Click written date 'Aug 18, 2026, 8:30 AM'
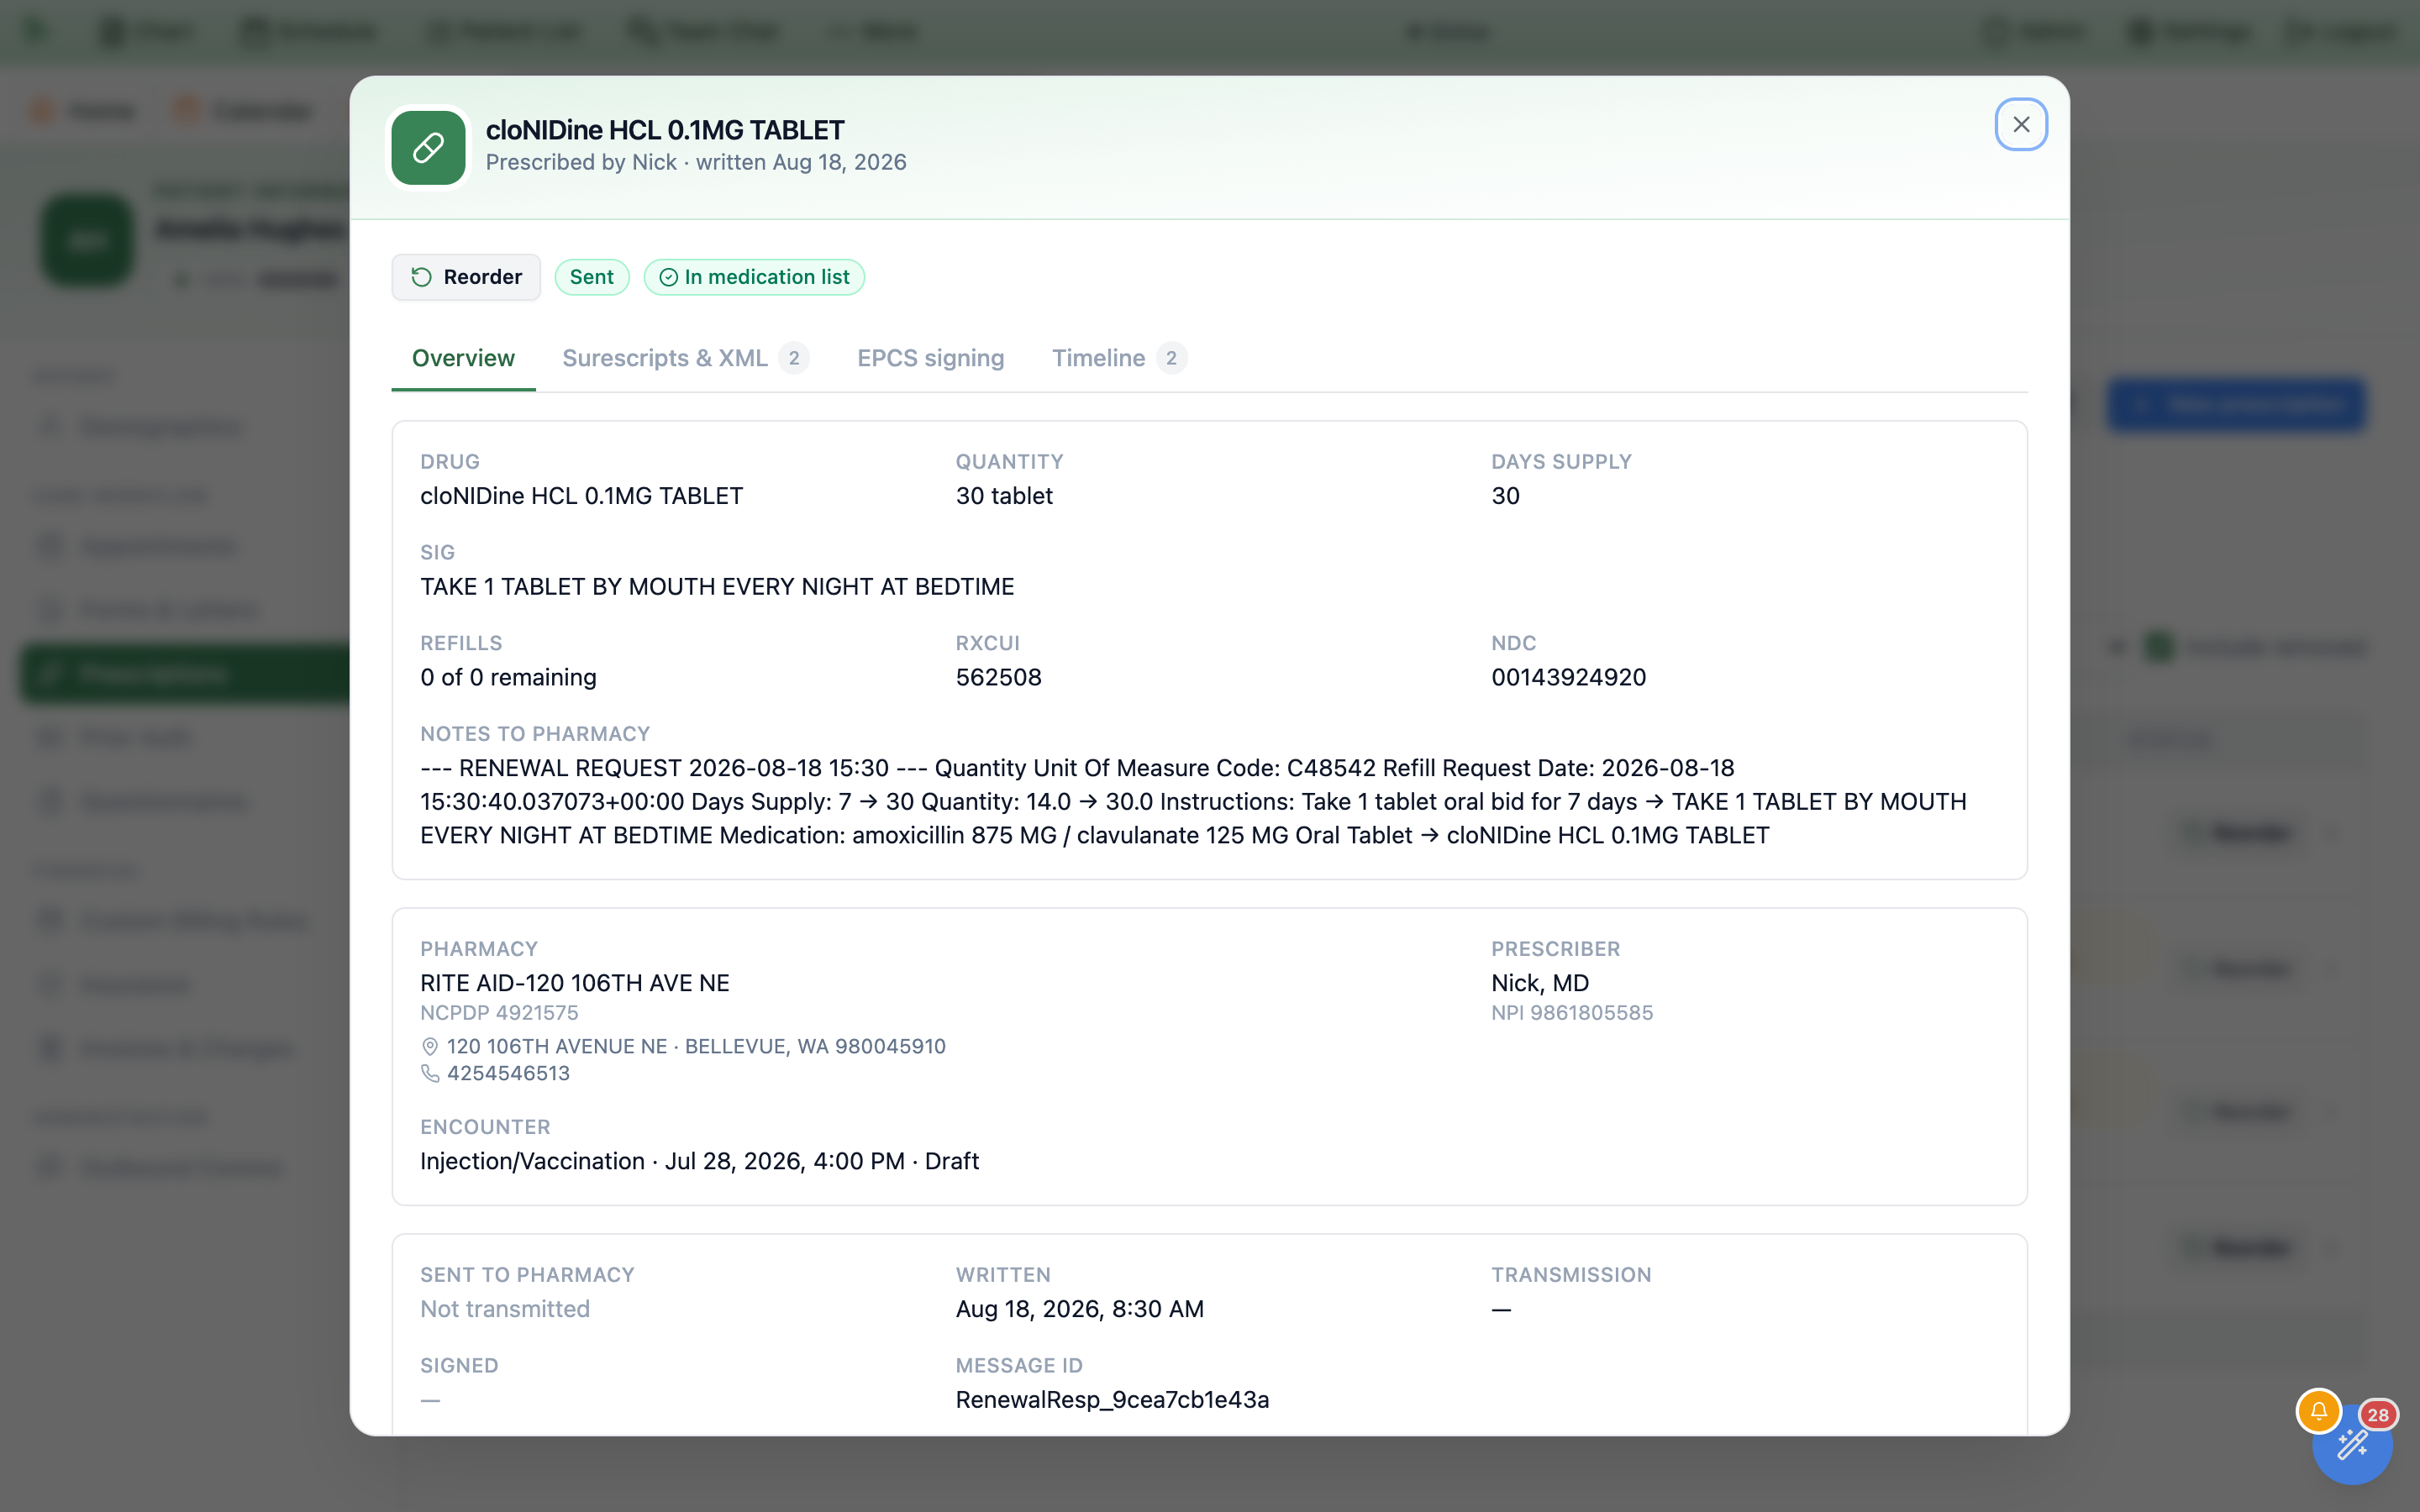Image resolution: width=2420 pixels, height=1512 pixels. point(1080,1309)
